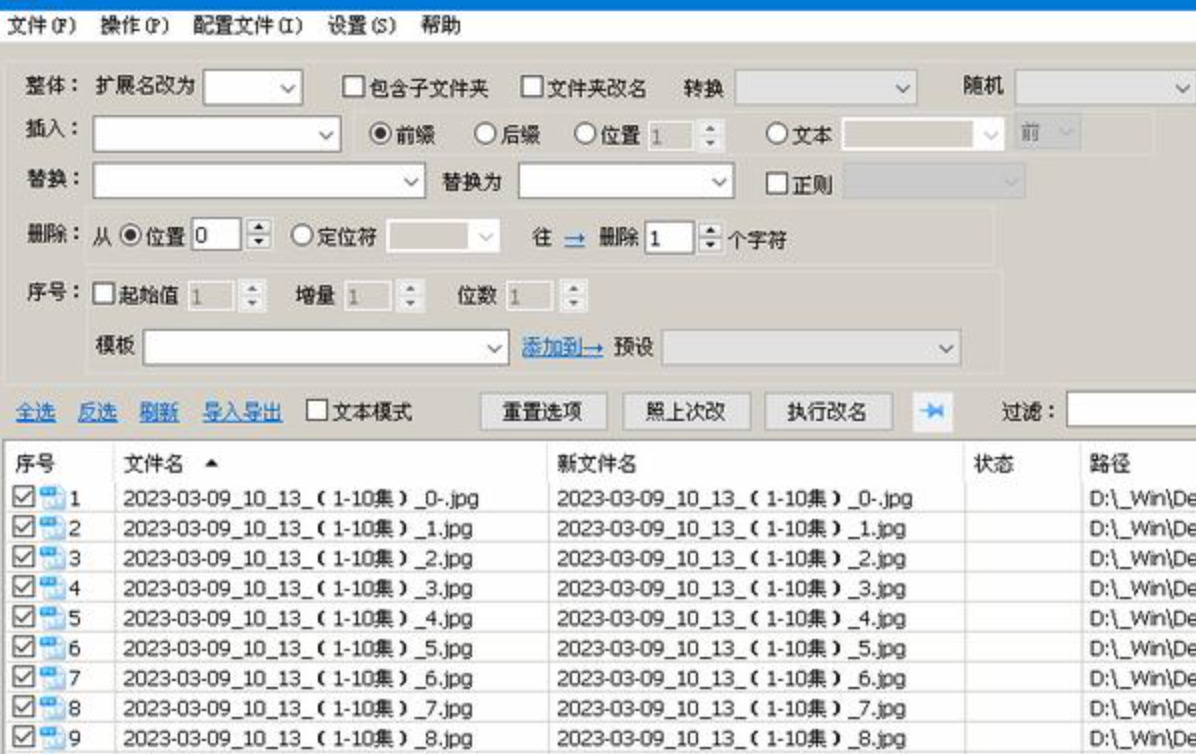Click the 刷新 link
Image resolution: width=1196 pixels, height=754 pixels.
159,412
